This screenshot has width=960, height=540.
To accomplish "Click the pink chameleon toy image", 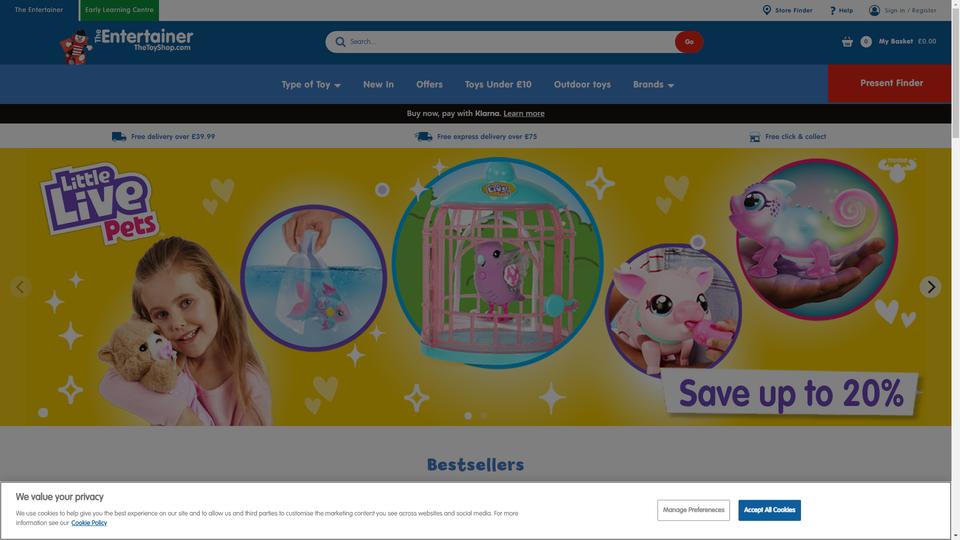I will pos(817,239).
